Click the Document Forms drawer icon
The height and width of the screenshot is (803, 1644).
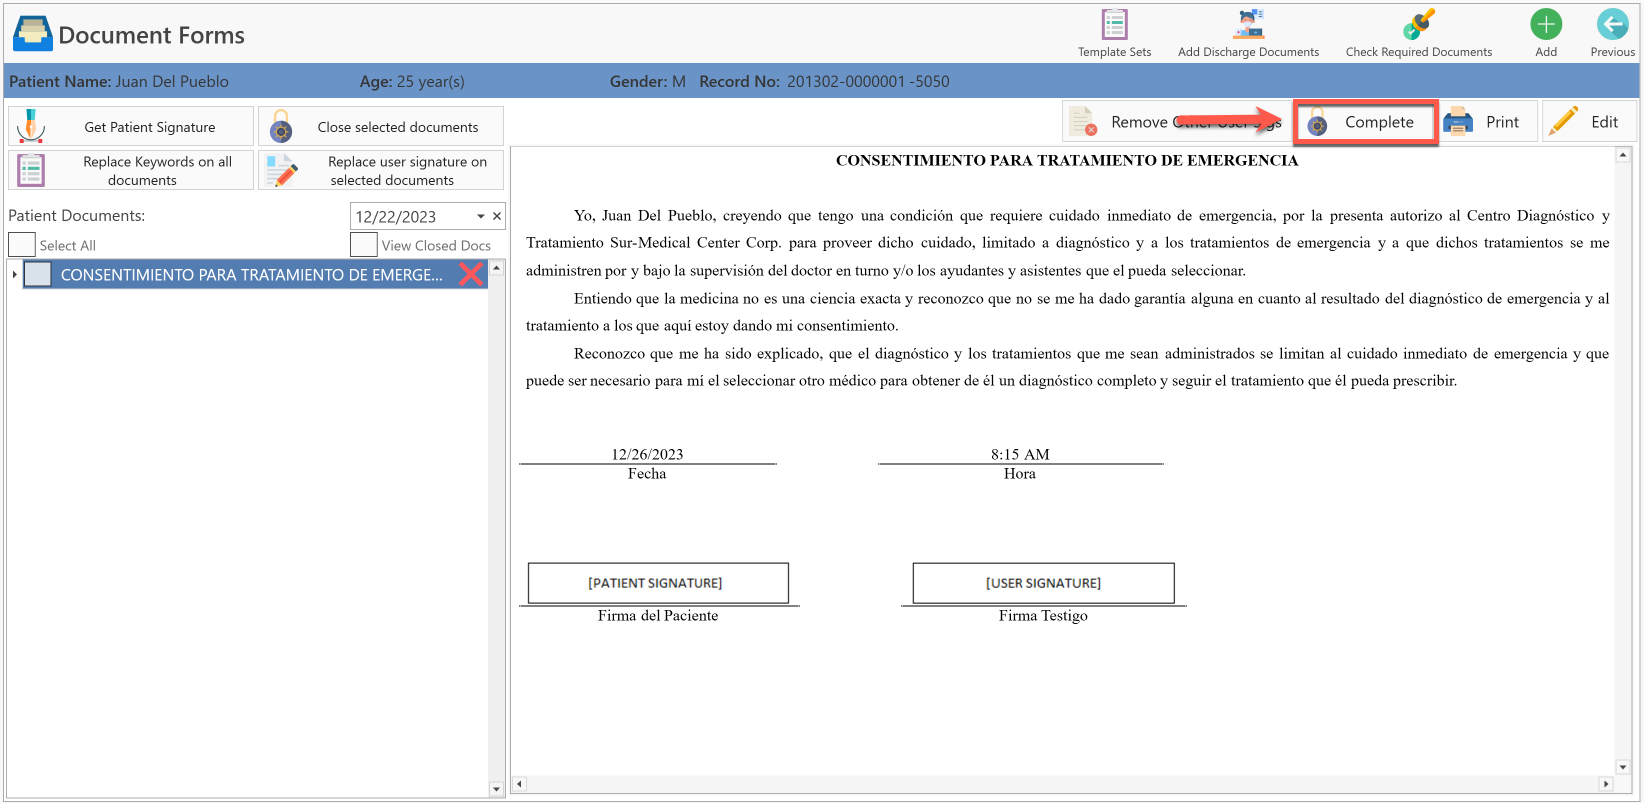point(32,33)
